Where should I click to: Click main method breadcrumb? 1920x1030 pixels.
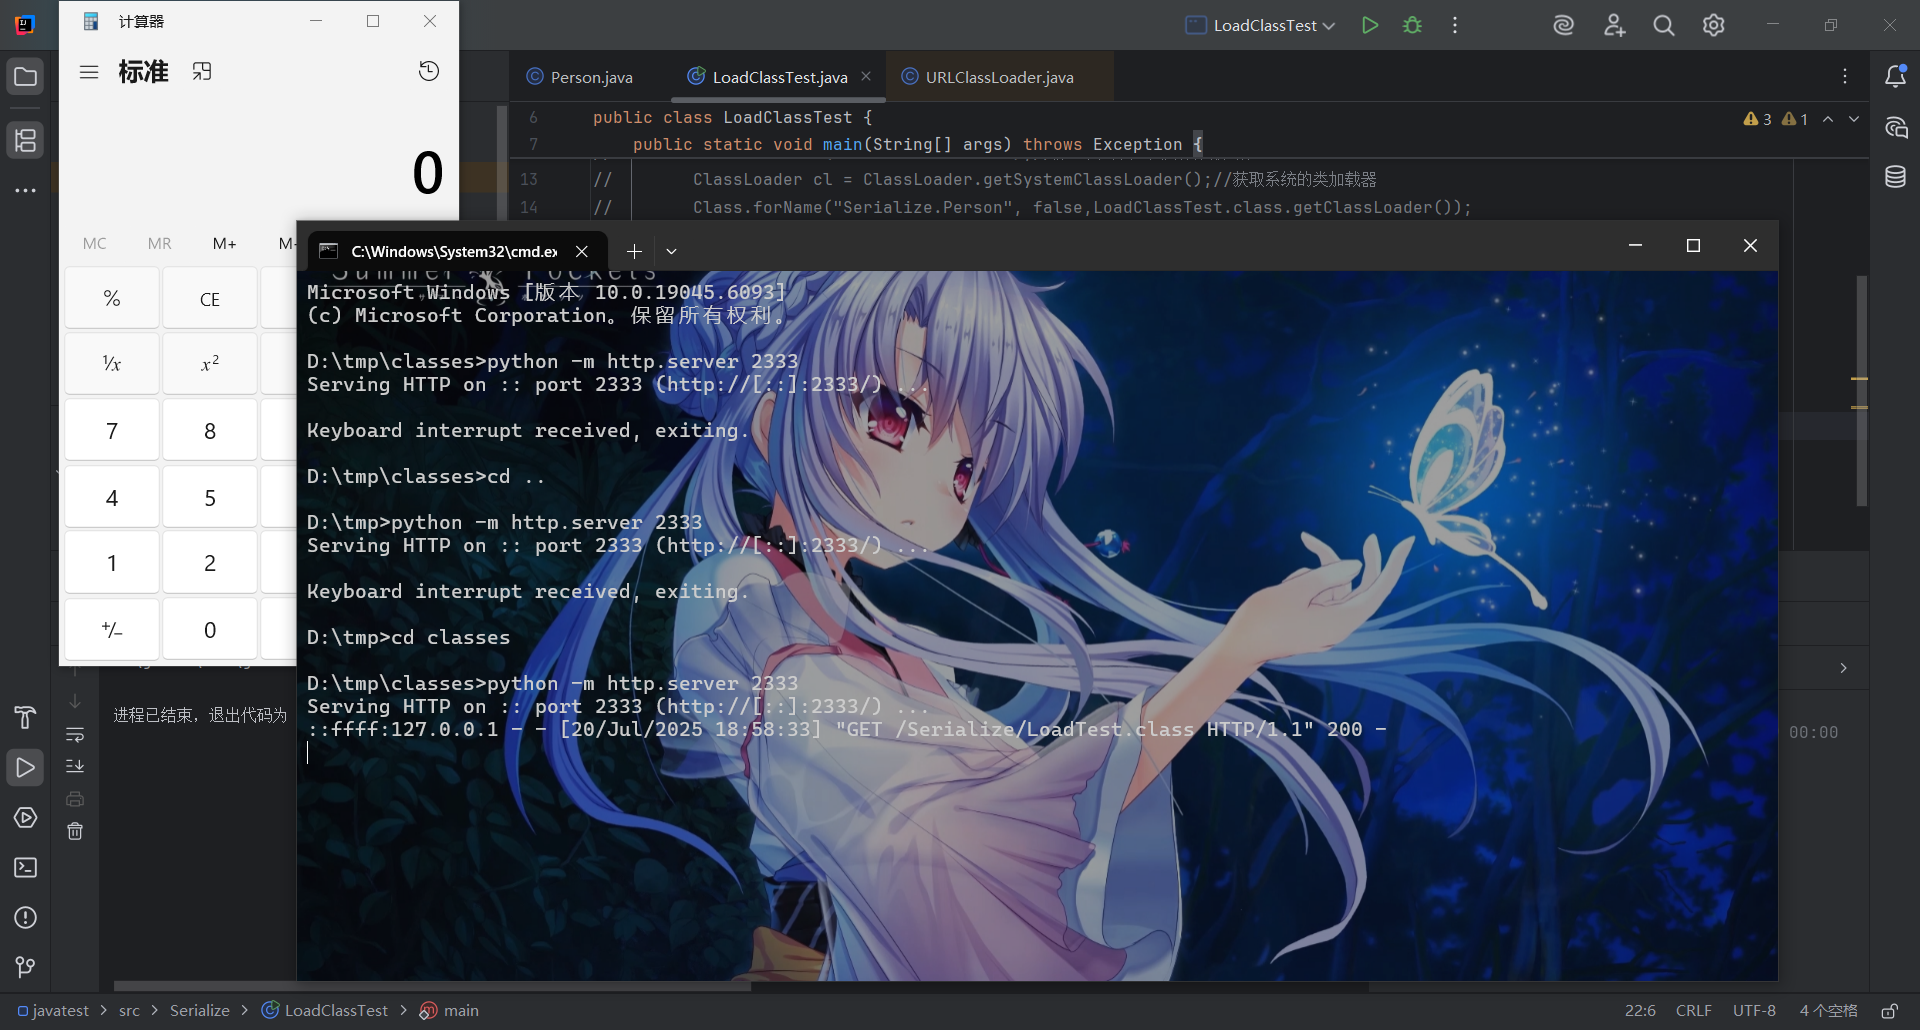pos(449,1011)
